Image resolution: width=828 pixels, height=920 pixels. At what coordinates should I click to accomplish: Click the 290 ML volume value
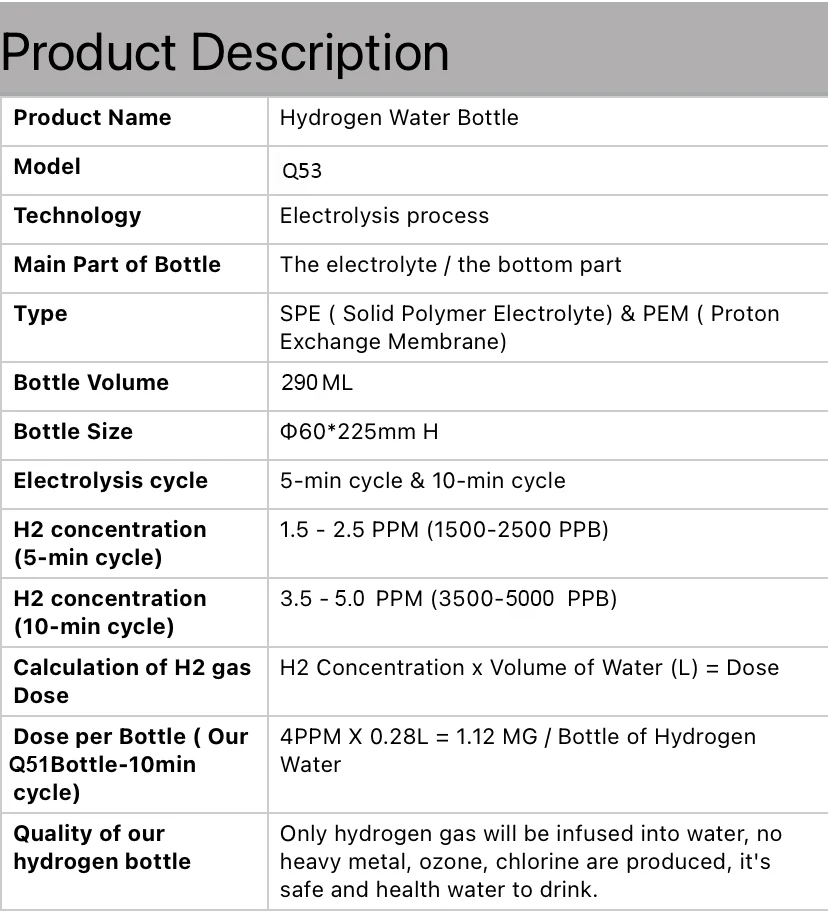(316, 383)
